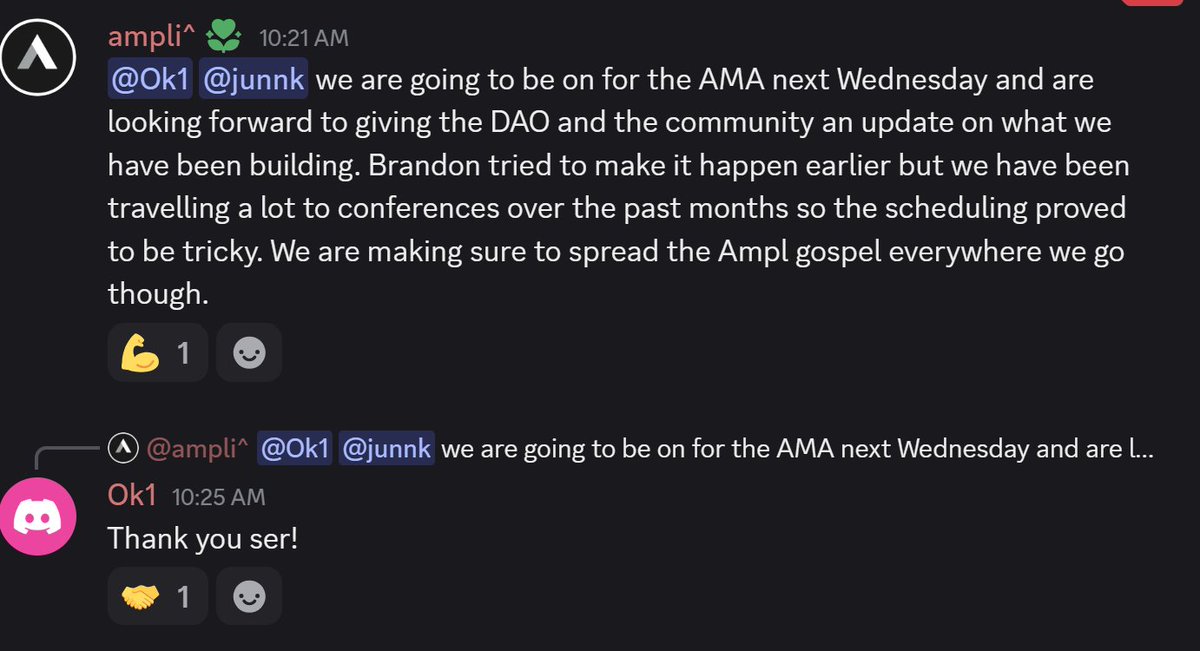Screen dimensions: 1200x651
Task: Click @ampli^ name in the reply preview
Action: point(197,450)
